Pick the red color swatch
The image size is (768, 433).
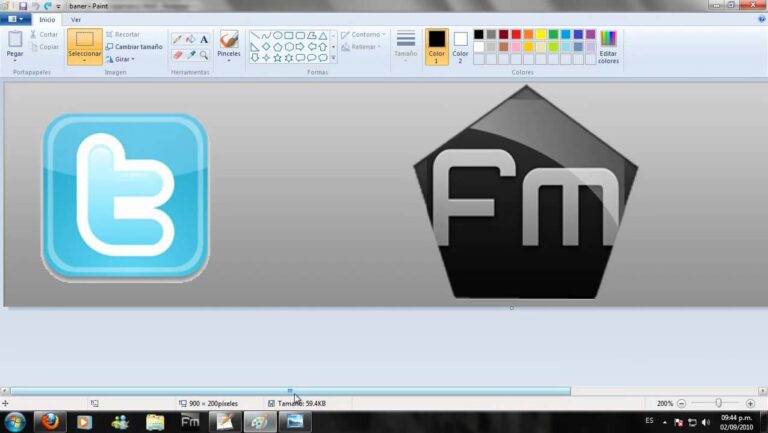tap(516, 34)
